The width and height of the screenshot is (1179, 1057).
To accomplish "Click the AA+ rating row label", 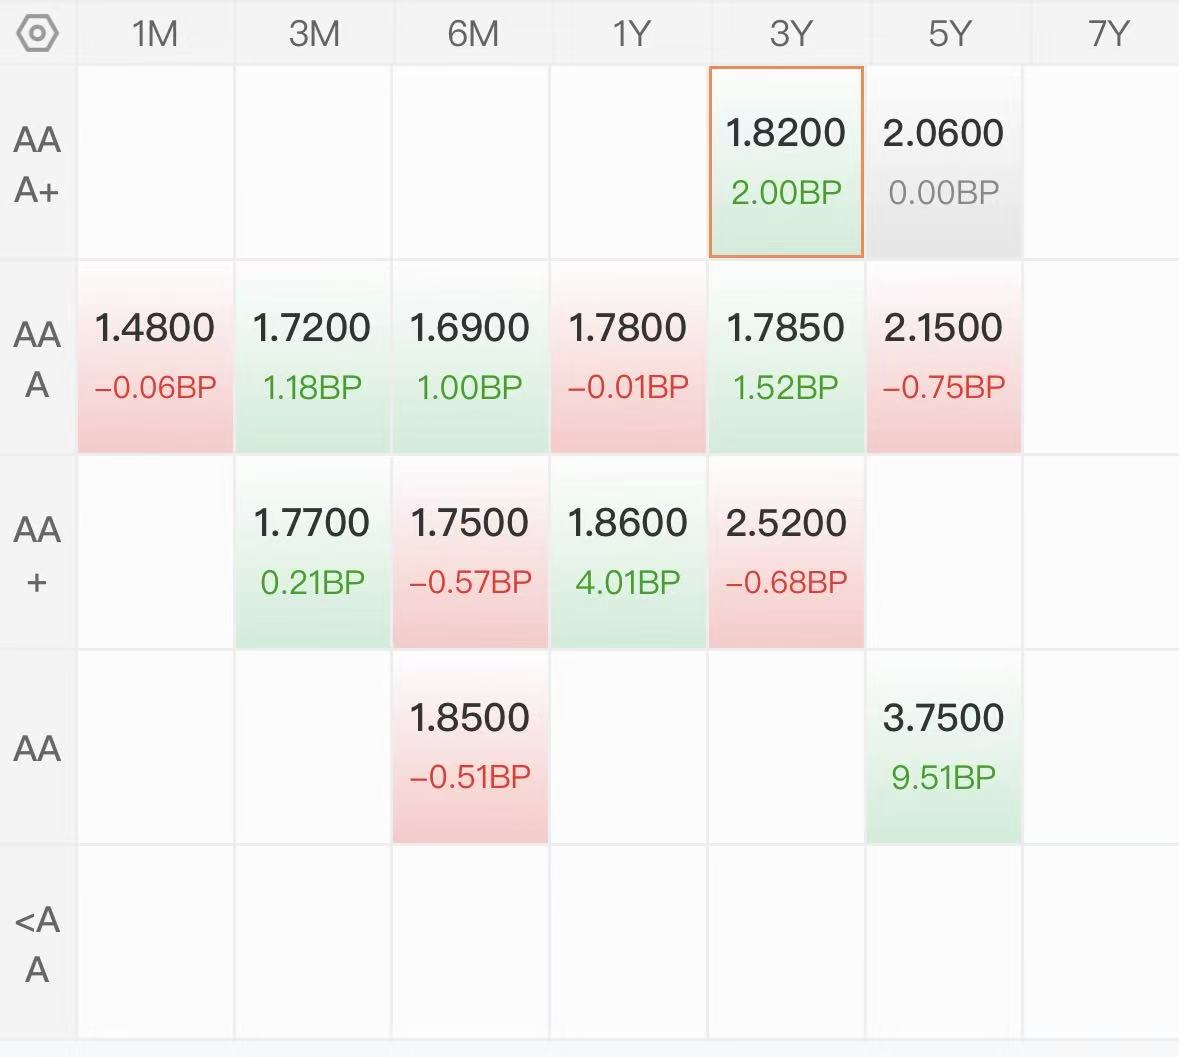I will coord(38,554).
